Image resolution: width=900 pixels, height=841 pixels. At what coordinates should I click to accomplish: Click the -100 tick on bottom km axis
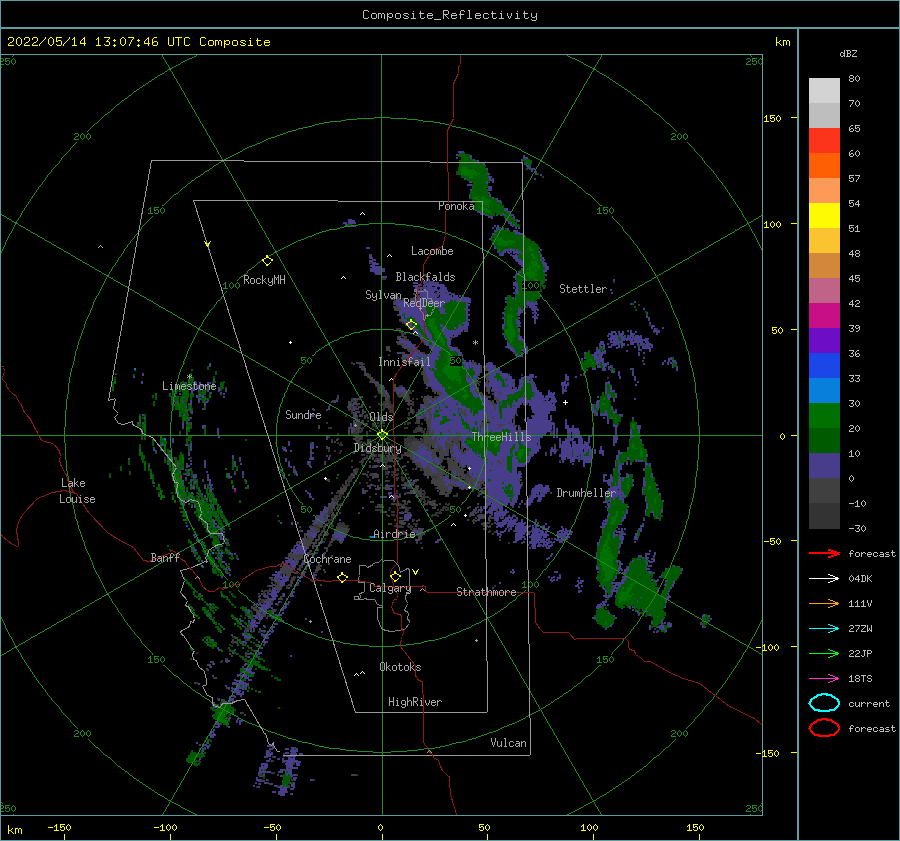tap(165, 828)
